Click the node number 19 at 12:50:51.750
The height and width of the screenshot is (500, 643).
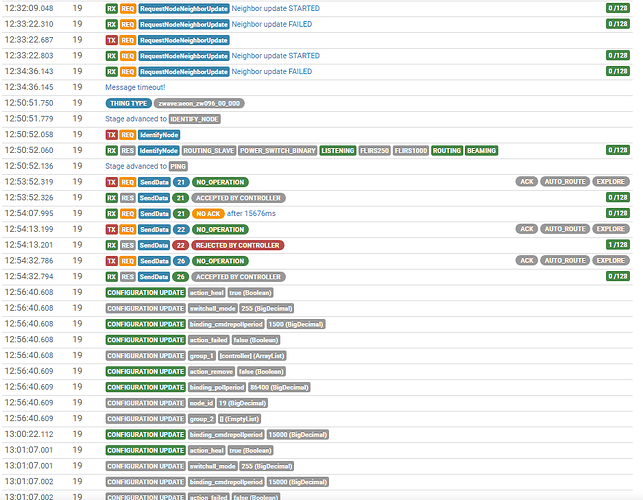[78, 103]
